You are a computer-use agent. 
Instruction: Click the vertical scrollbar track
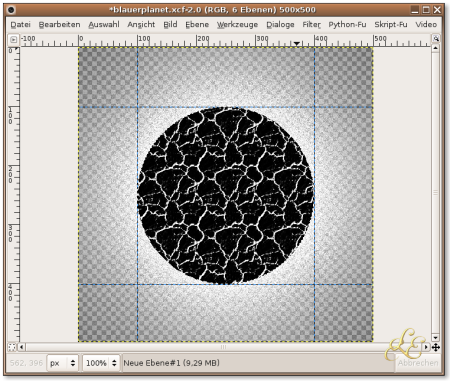pos(435,193)
